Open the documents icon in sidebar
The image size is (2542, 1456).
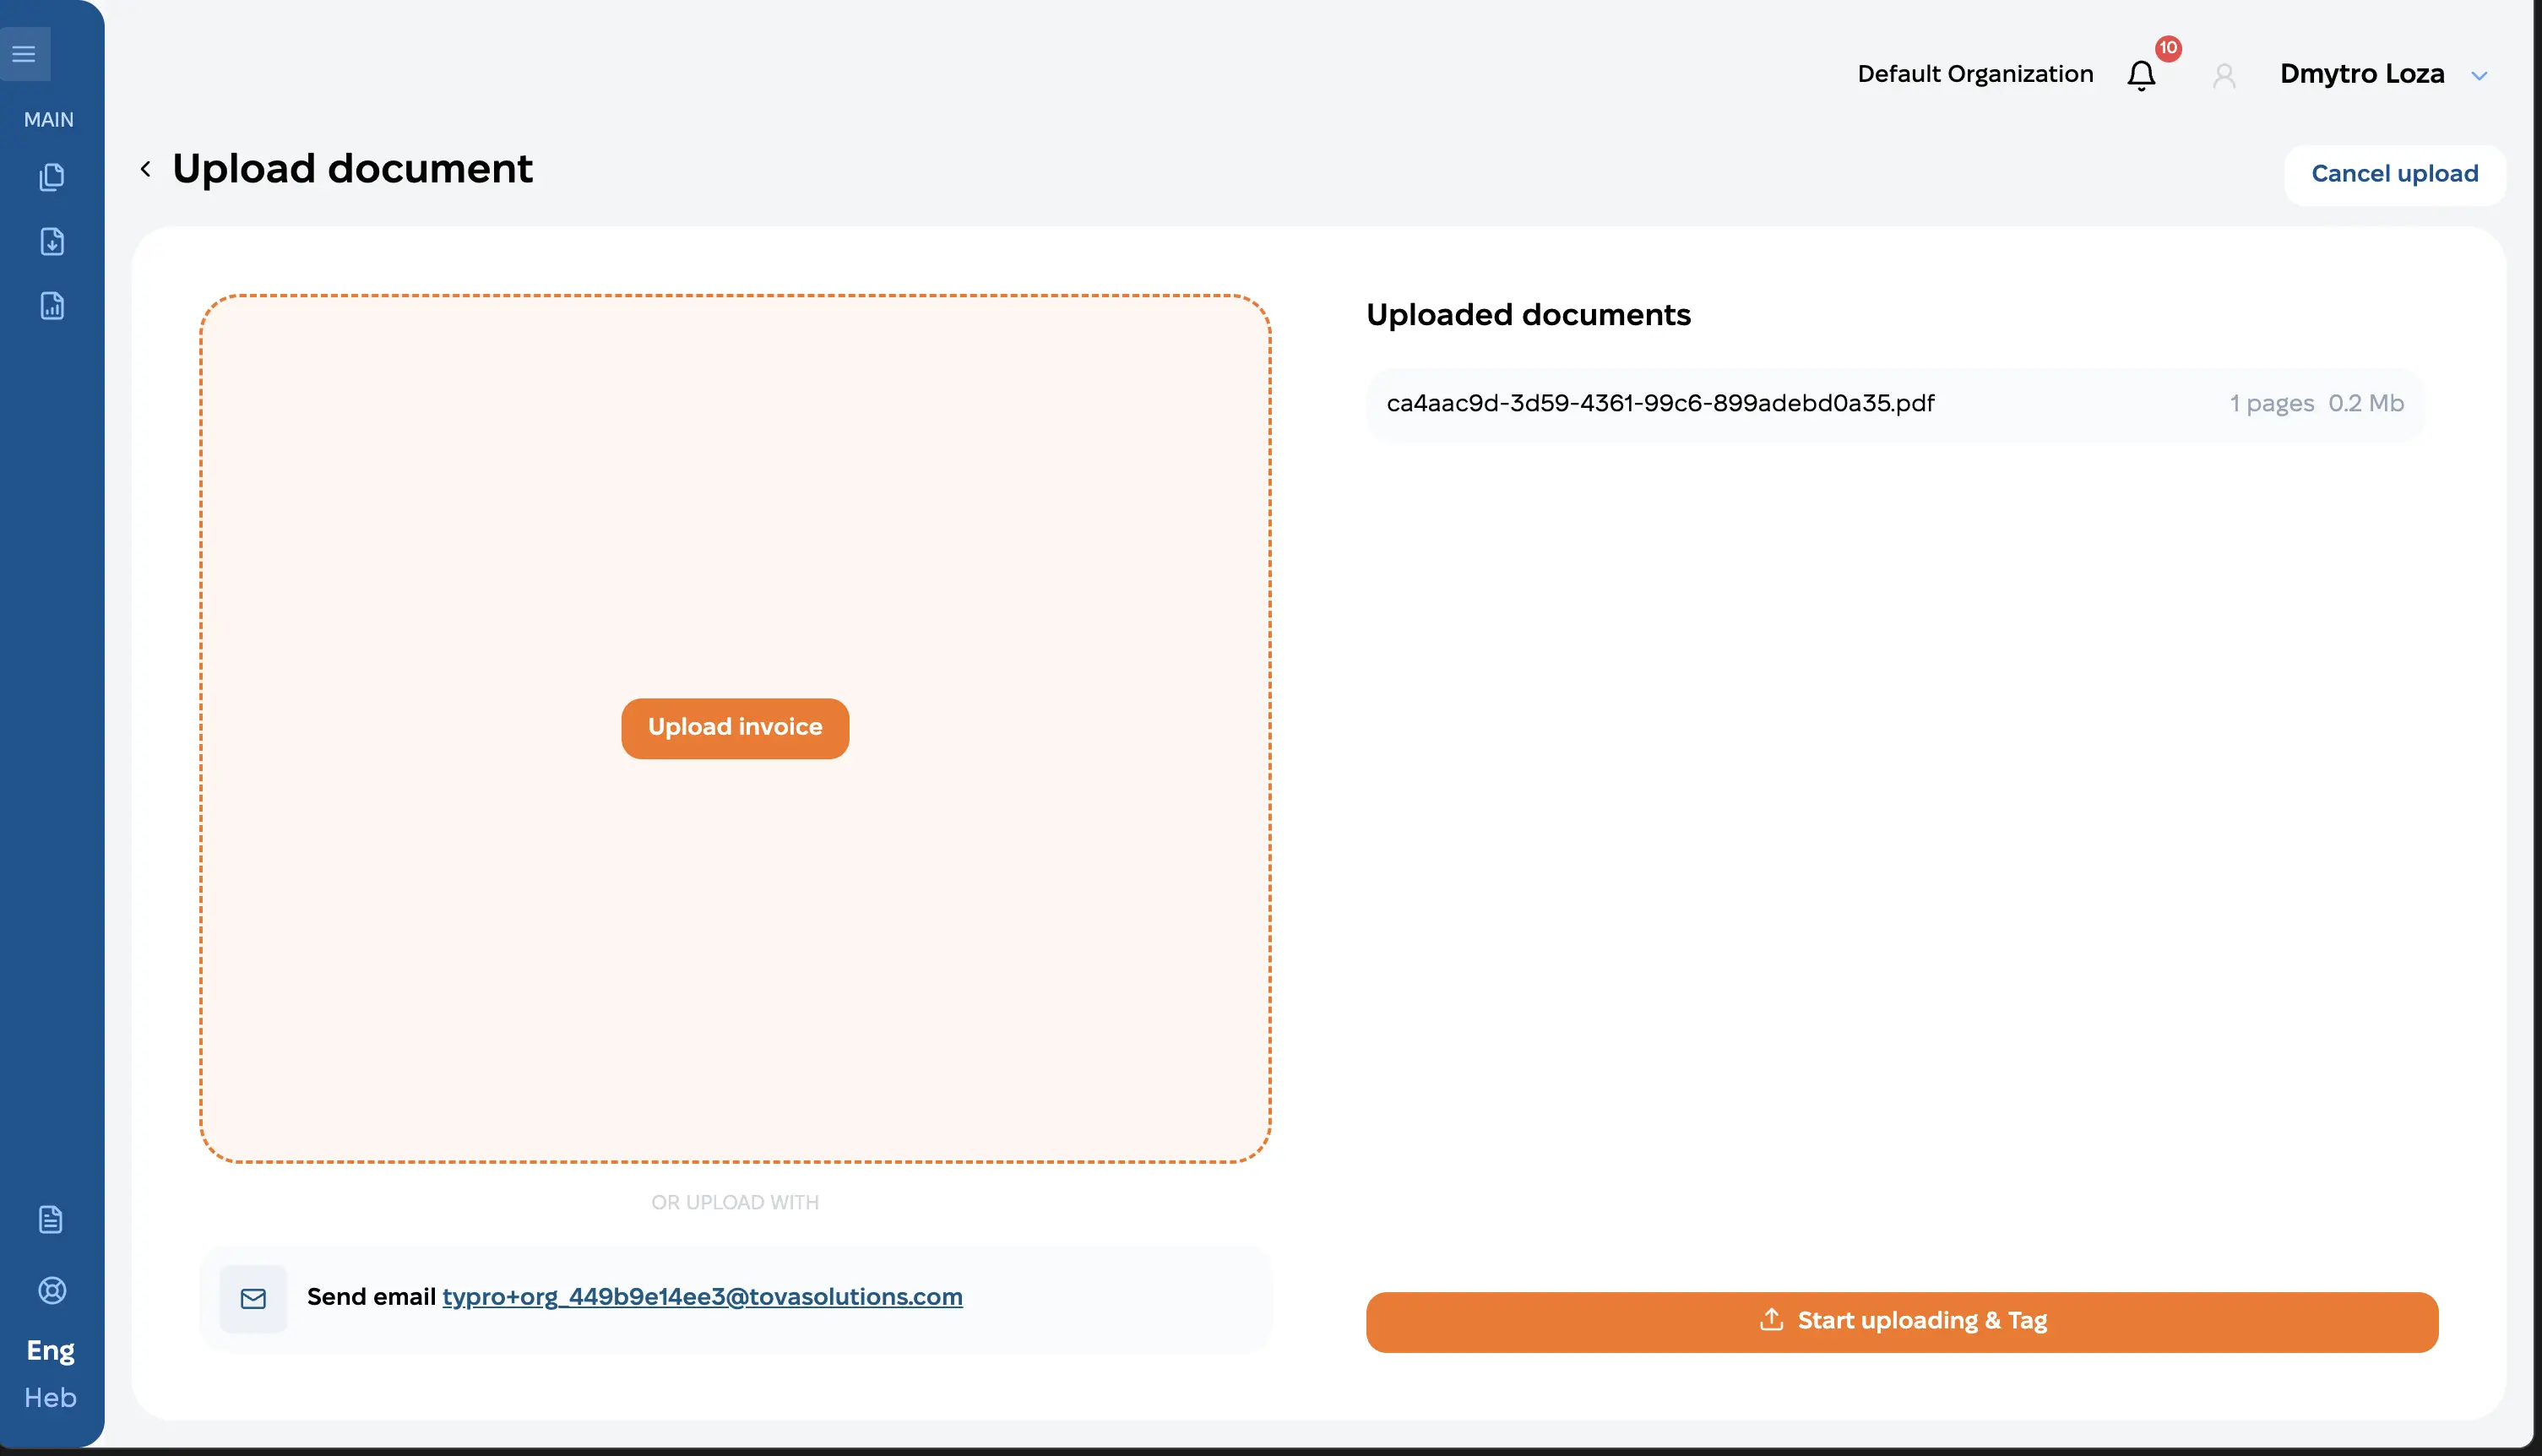(x=51, y=177)
